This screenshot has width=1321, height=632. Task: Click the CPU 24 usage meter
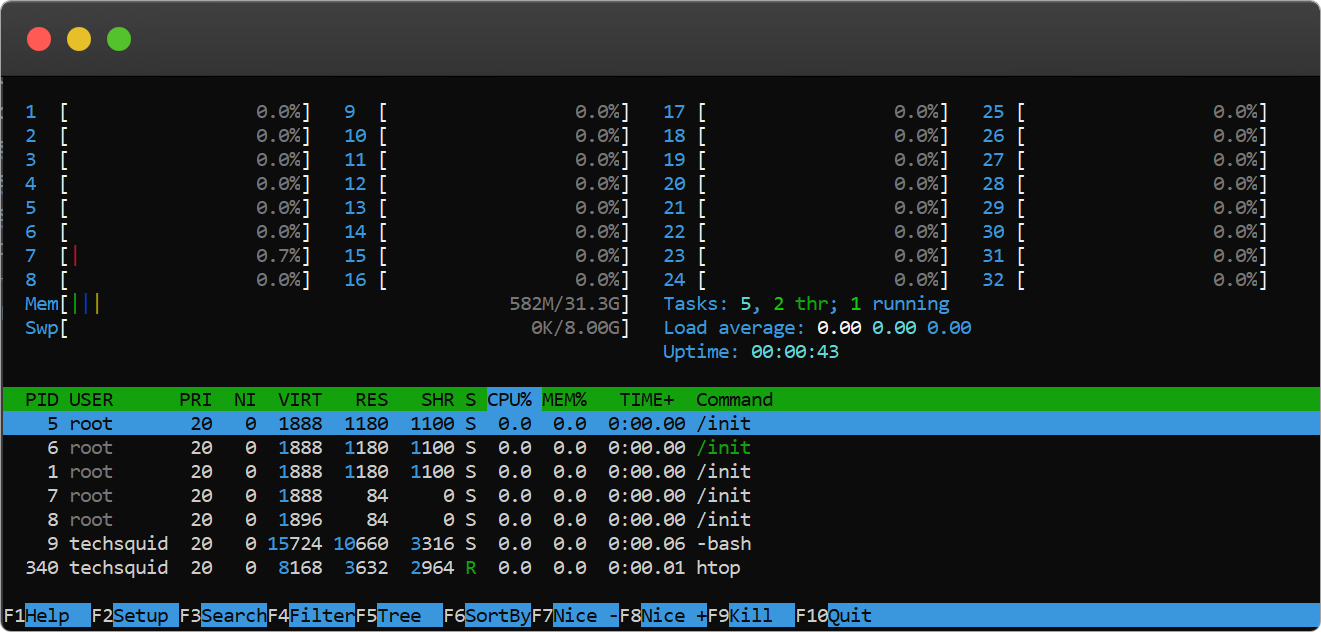tap(807, 280)
